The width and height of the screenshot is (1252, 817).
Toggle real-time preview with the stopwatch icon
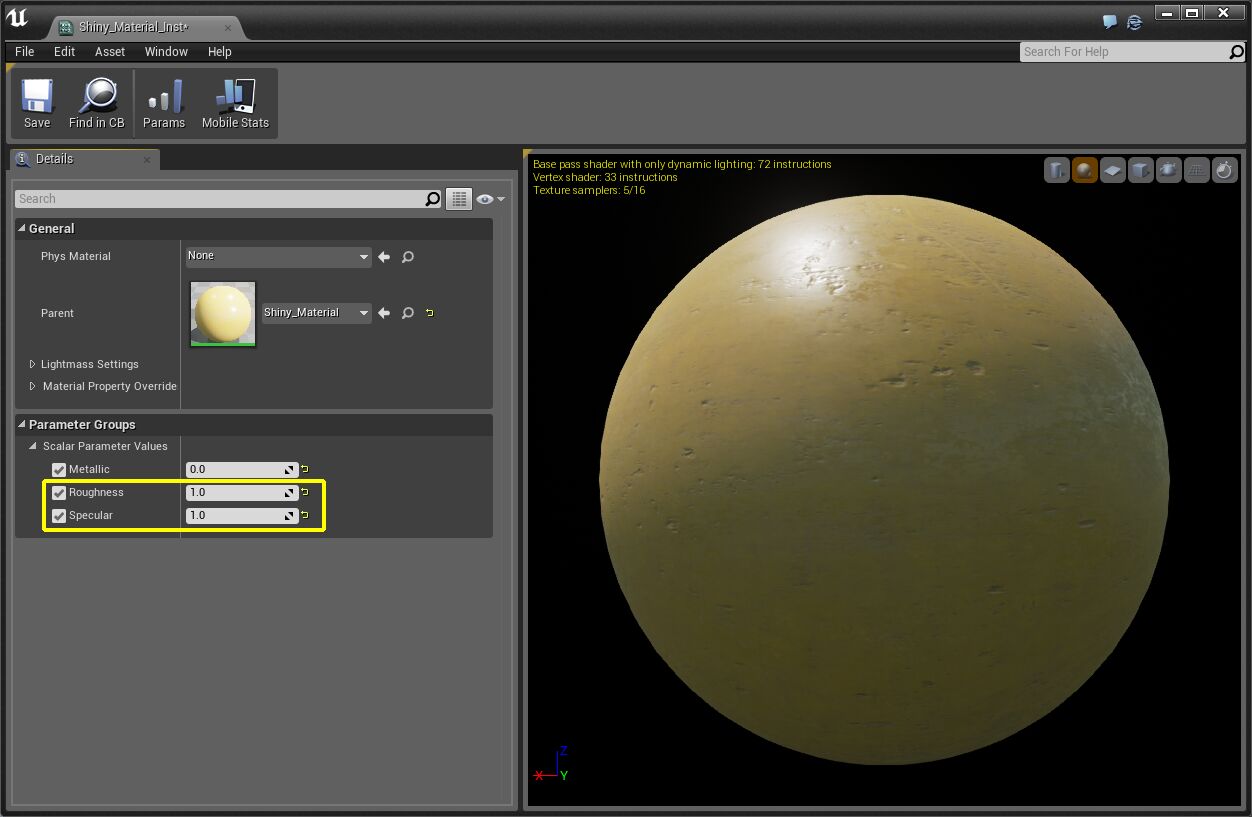tap(1224, 170)
